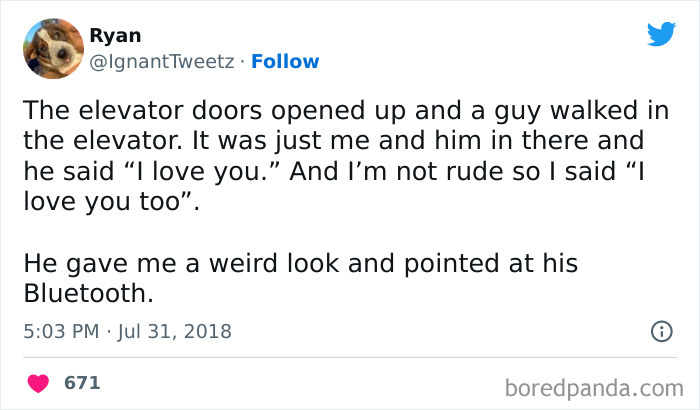Click the Twitter bird logo
The image size is (700, 410).
[661, 34]
